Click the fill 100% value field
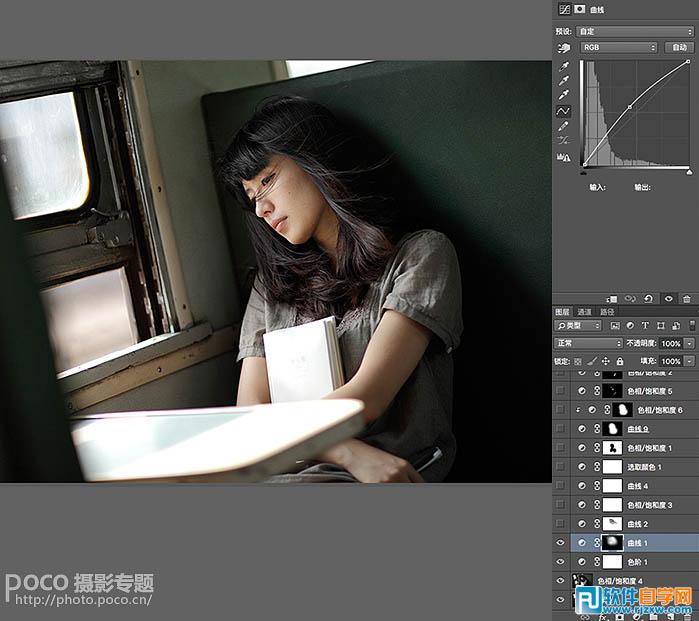The height and width of the screenshot is (621, 699). click(671, 361)
